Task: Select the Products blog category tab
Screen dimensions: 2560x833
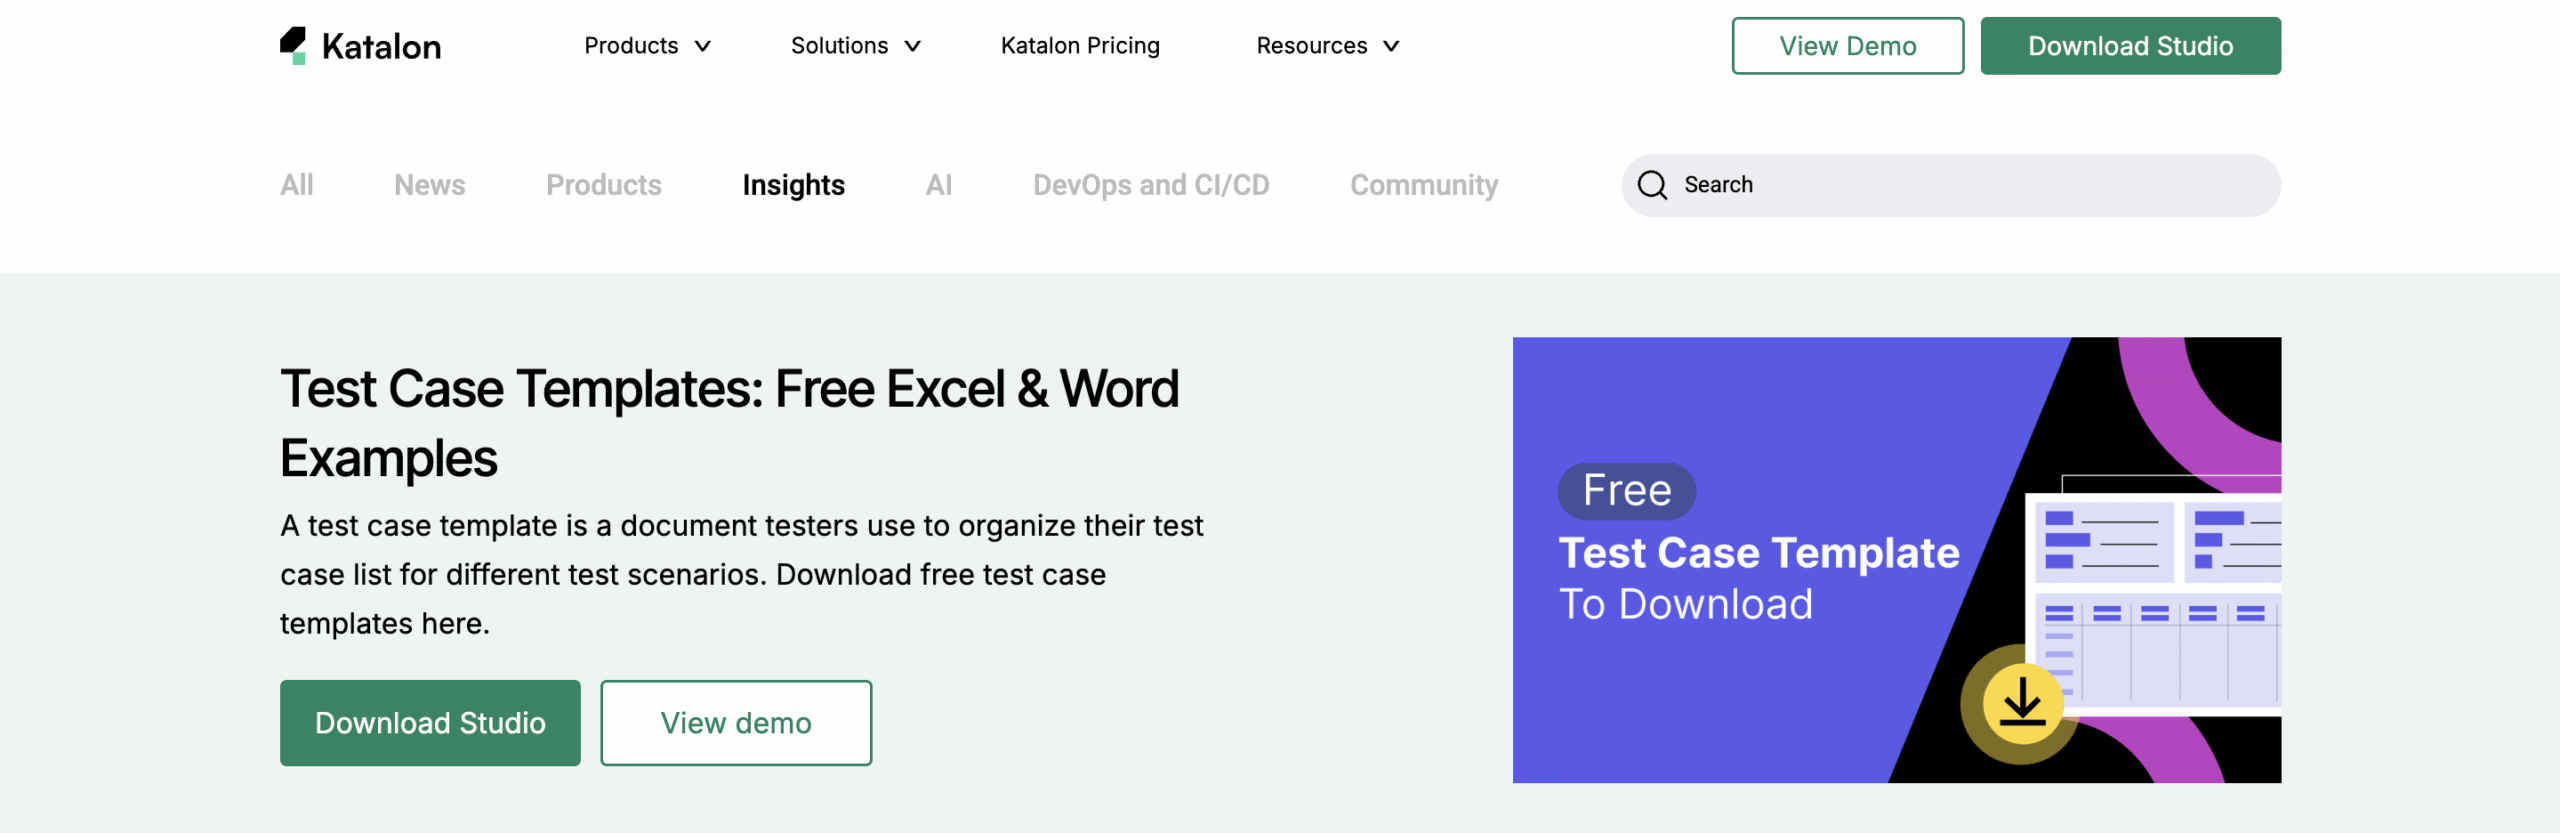Action: tap(604, 185)
